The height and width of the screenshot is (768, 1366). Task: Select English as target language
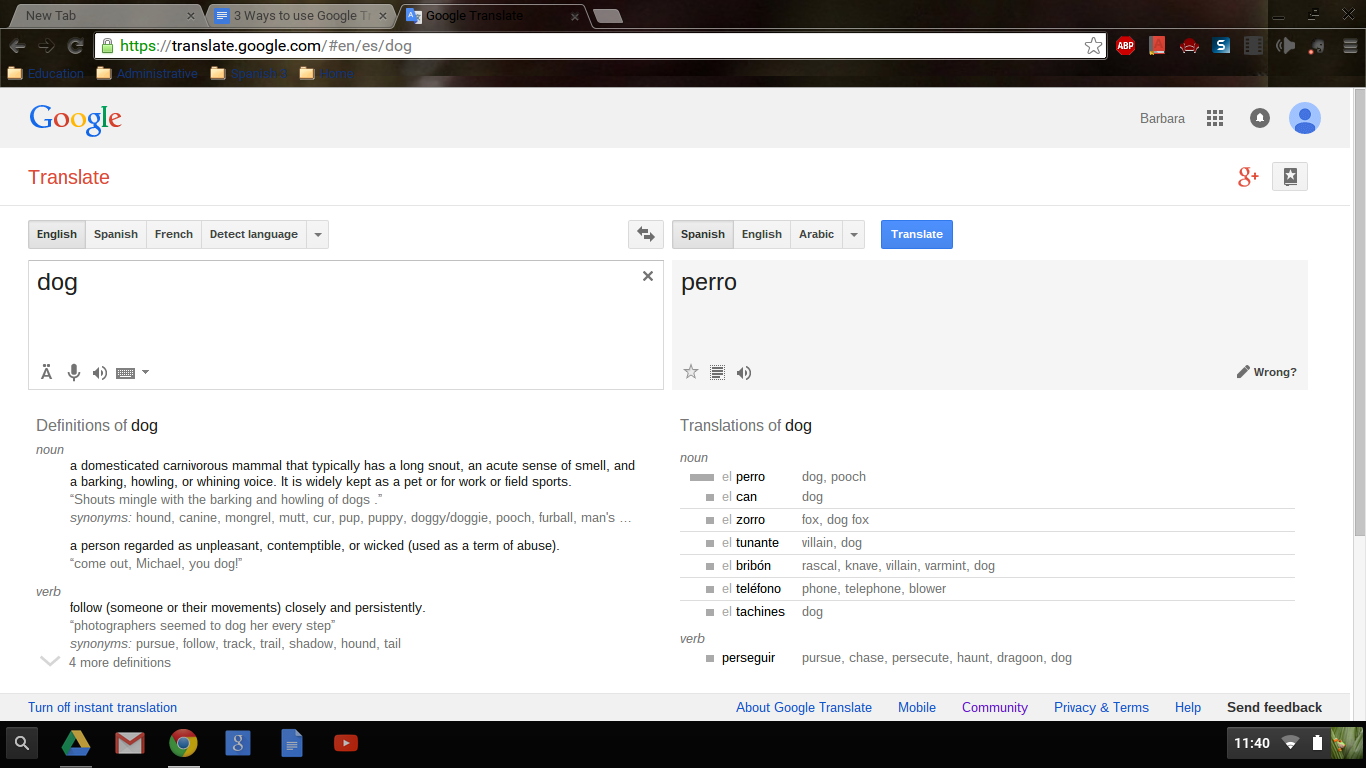point(762,234)
